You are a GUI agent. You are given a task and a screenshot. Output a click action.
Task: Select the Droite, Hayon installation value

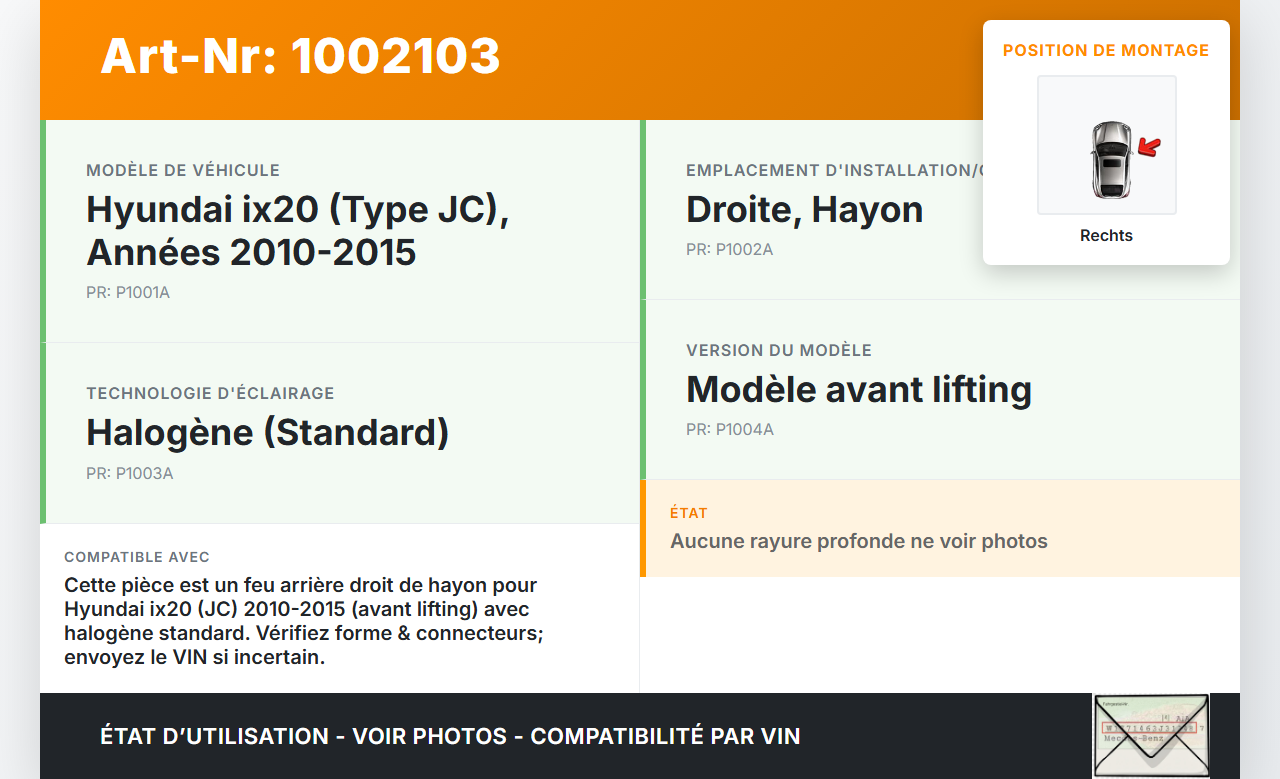pyautogui.click(x=804, y=209)
